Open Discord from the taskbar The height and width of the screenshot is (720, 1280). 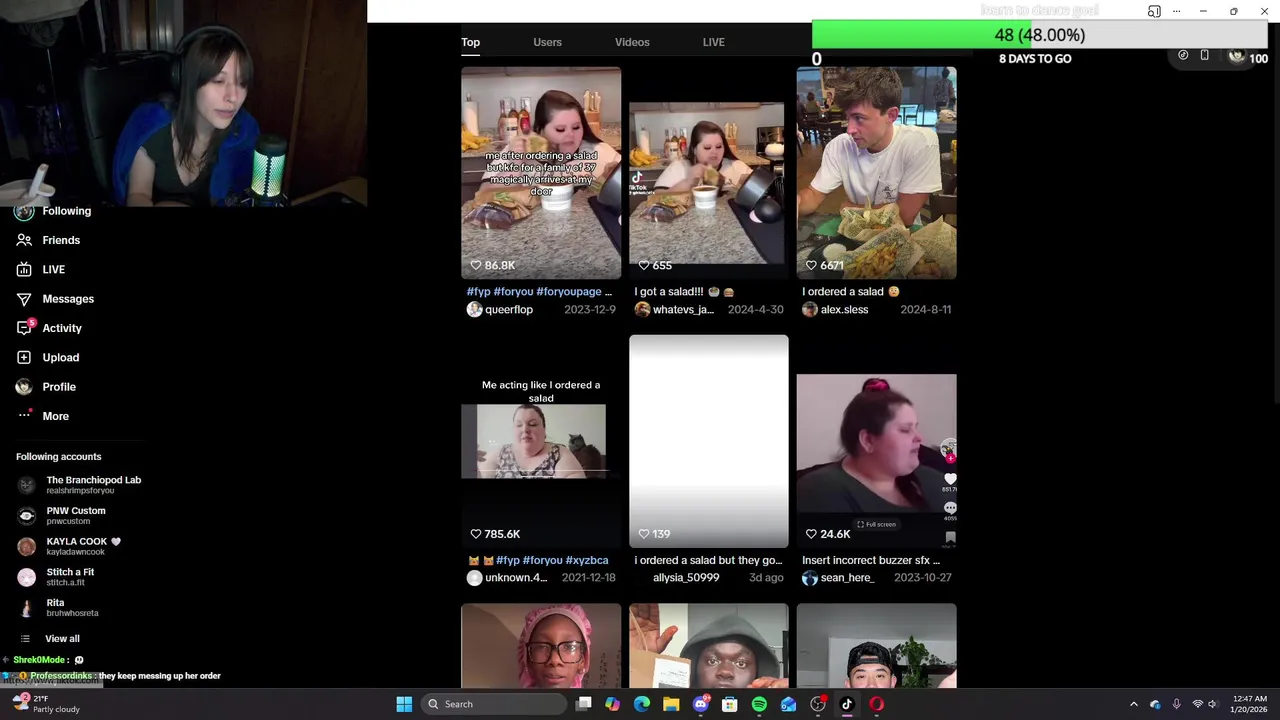701,704
